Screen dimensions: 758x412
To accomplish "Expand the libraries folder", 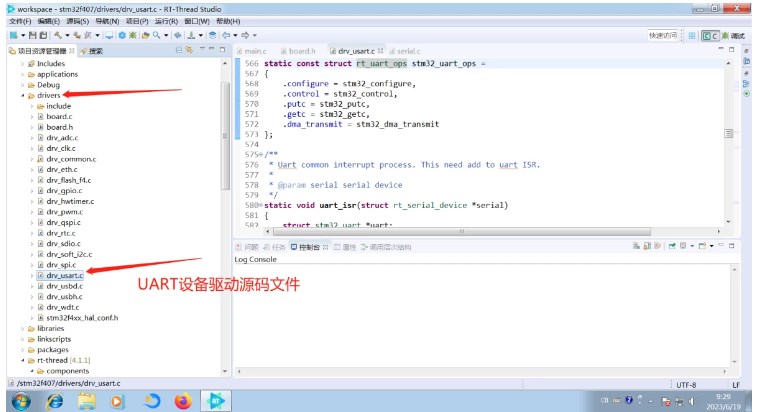I will [x=22, y=328].
